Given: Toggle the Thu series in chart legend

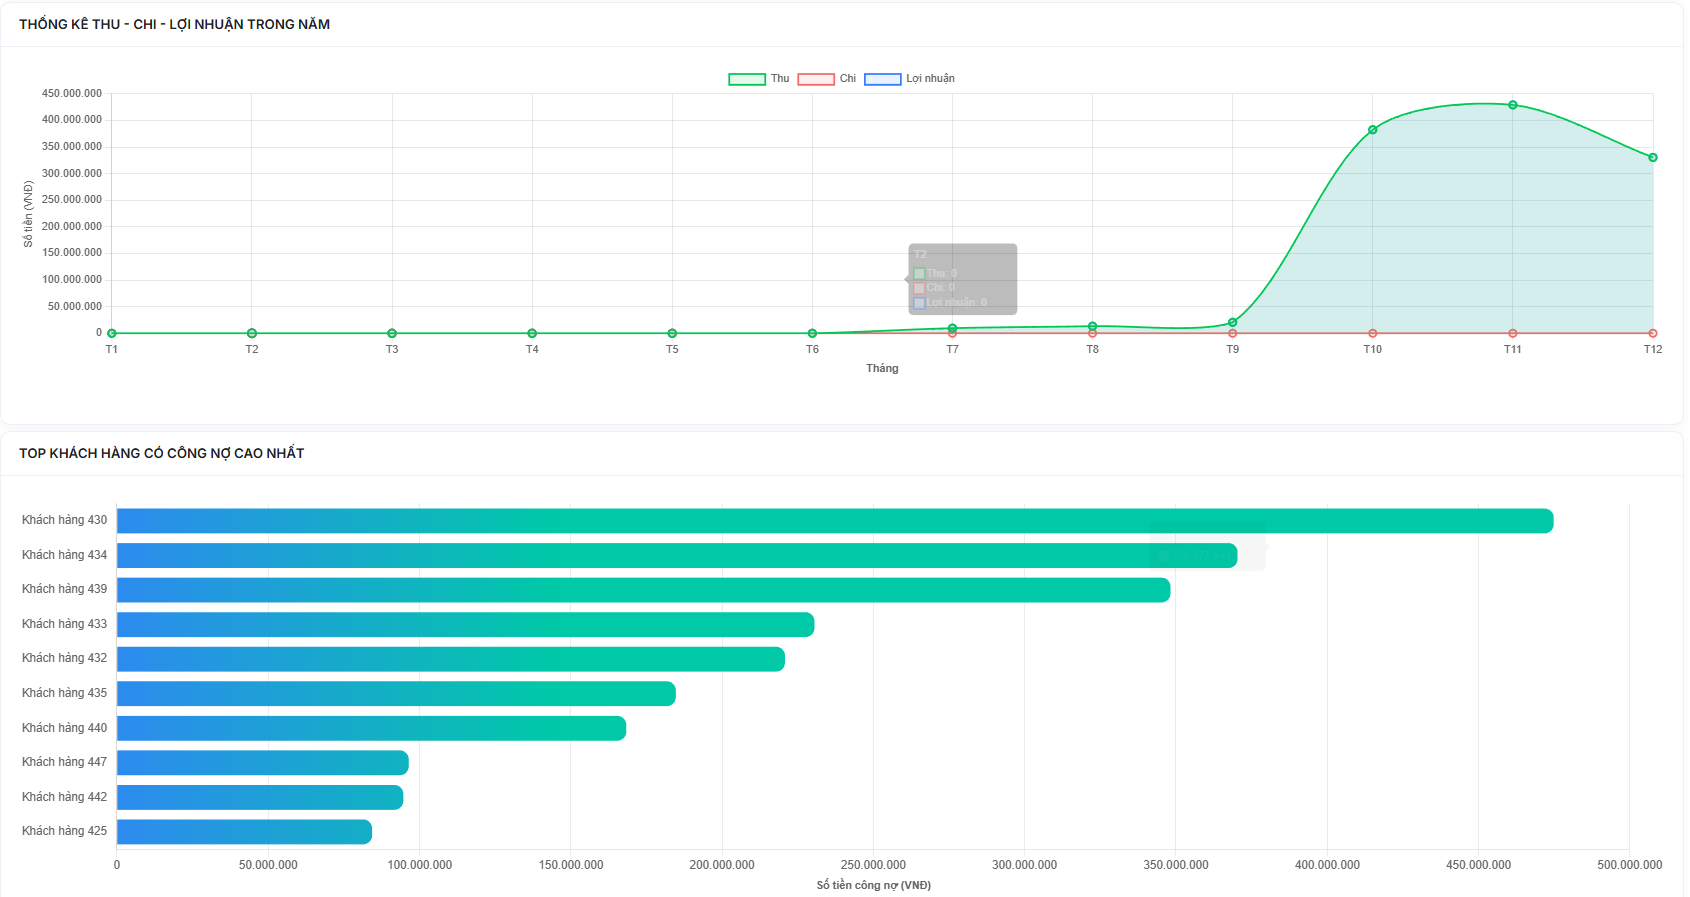Looking at the screenshot, I should [759, 79].
